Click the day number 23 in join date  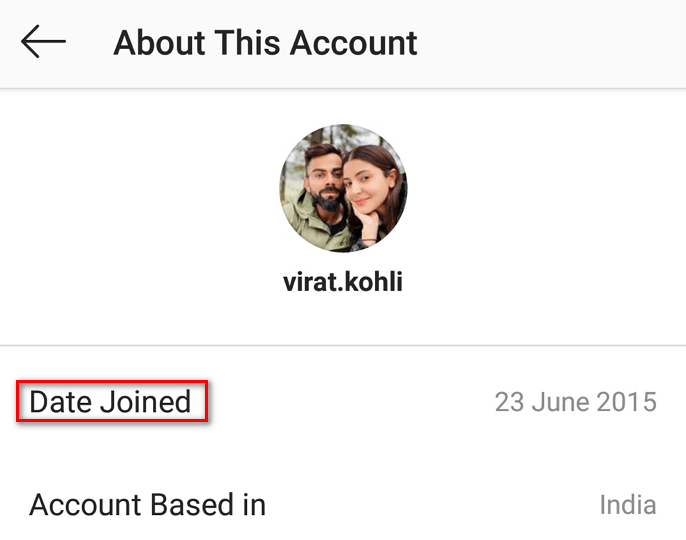[509, 402]
